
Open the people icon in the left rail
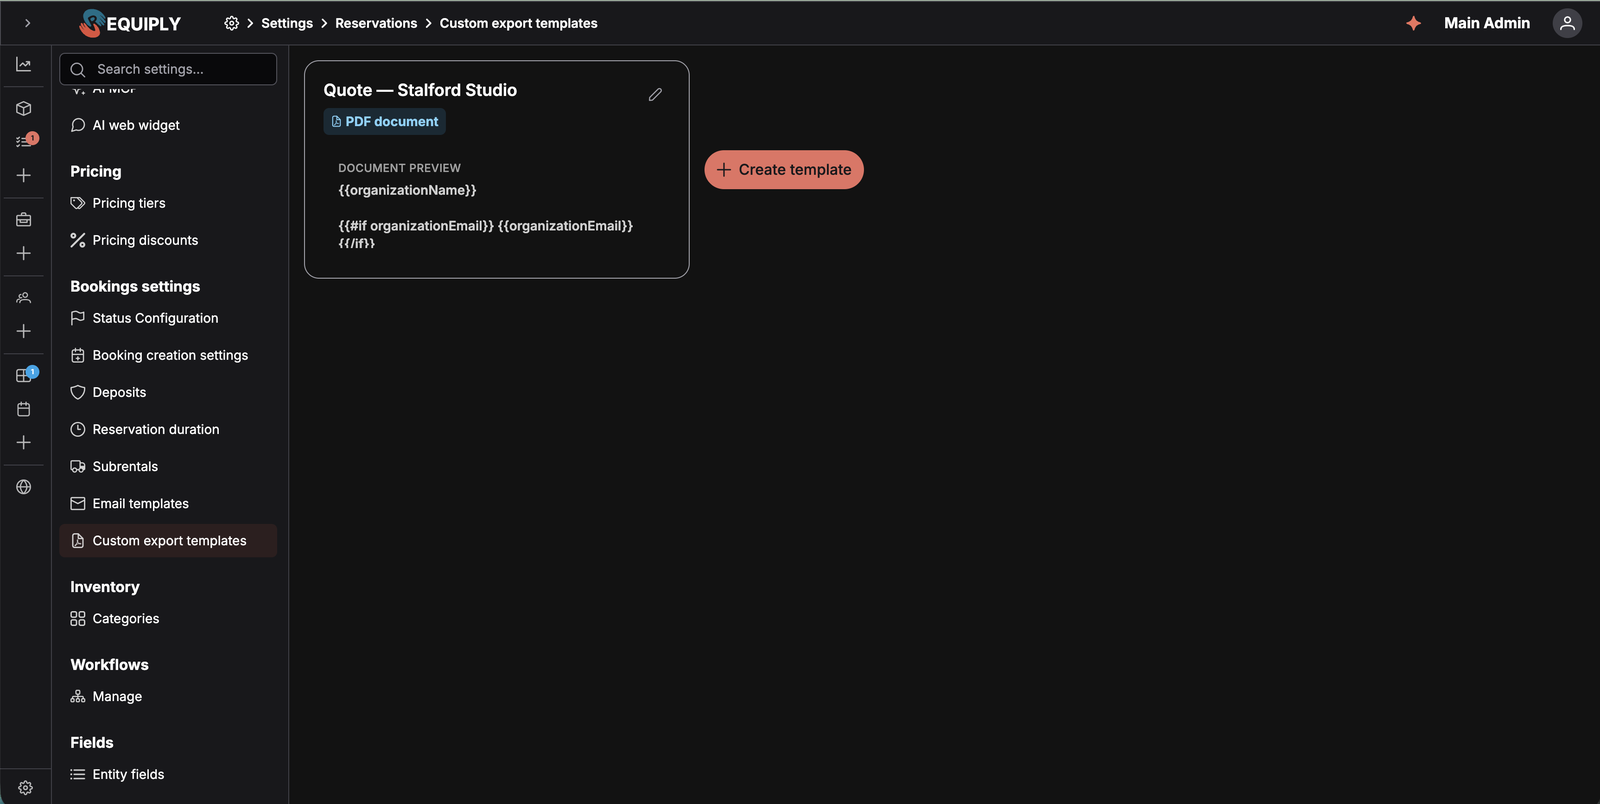pos(24,297)
